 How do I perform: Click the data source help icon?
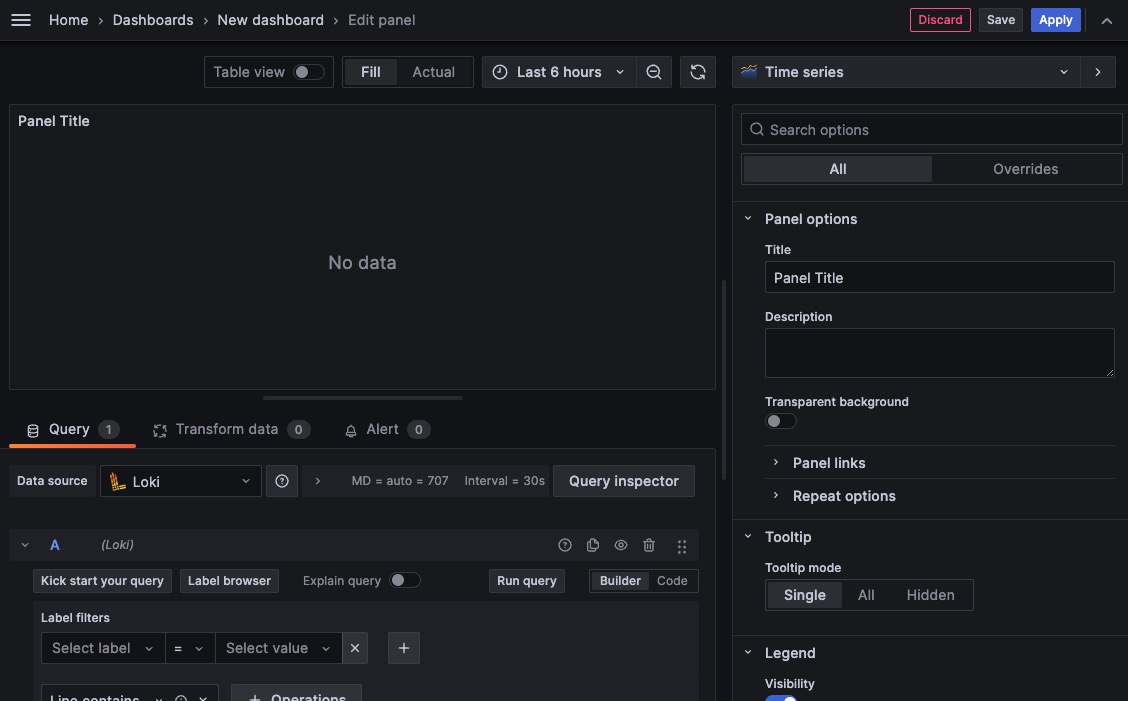(282, 481)
